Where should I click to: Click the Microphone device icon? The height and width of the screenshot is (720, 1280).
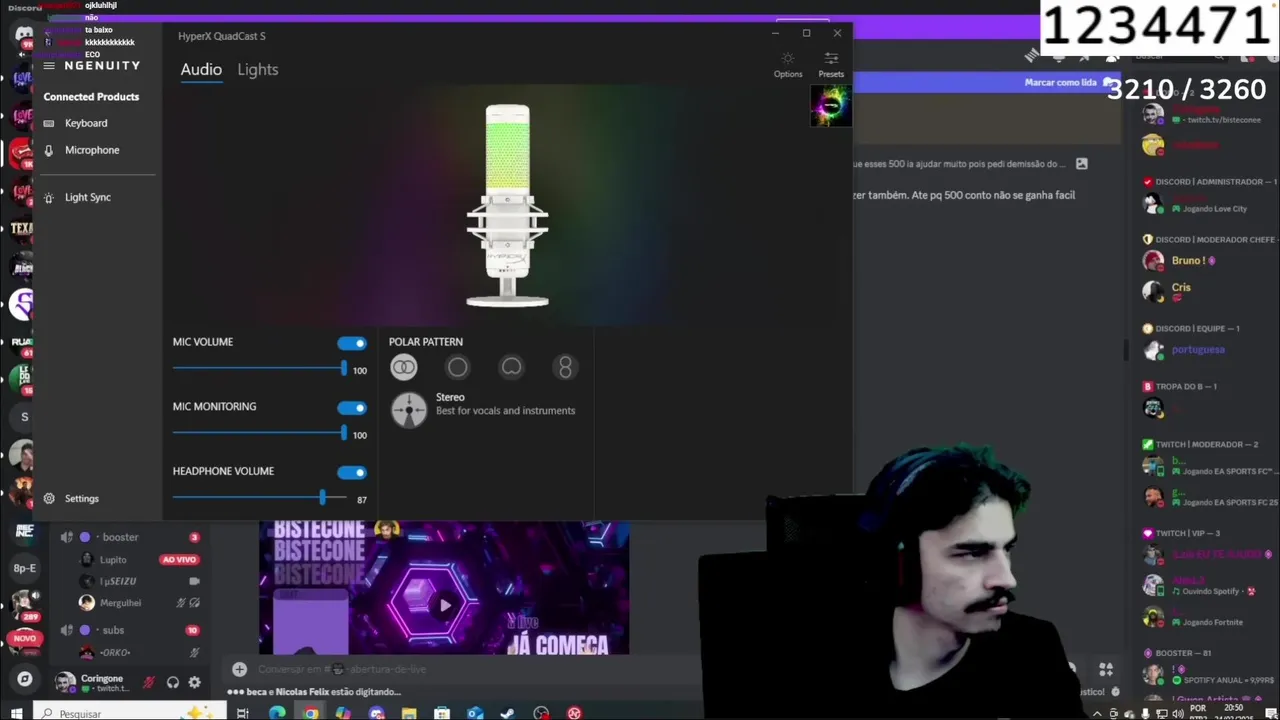coord(49,150)
